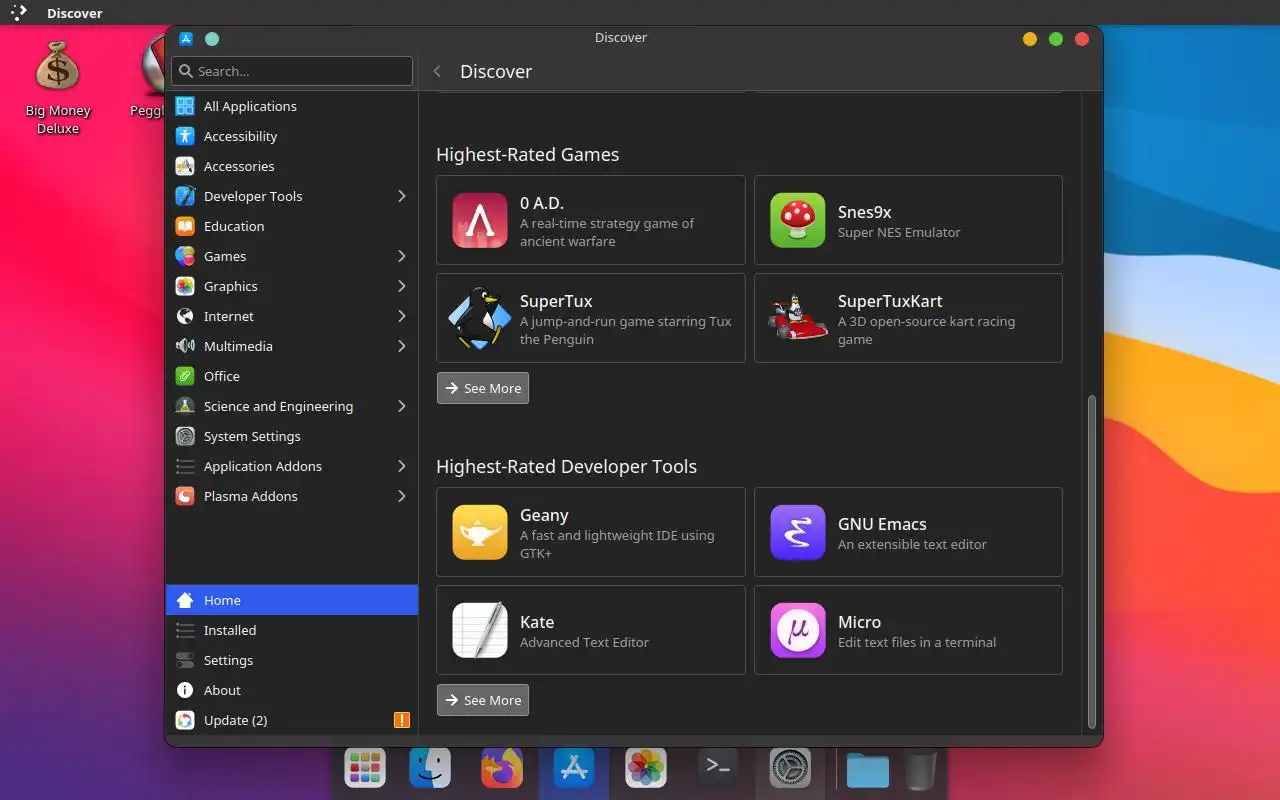Click See More under Highest-Rated Games
This screenshot has height=800, width=1280.
point(483,388)
